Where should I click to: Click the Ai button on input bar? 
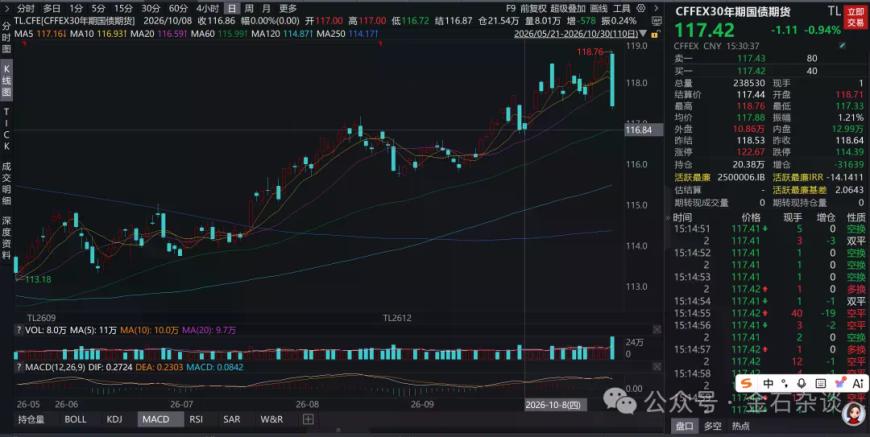(x=858, y=383)
